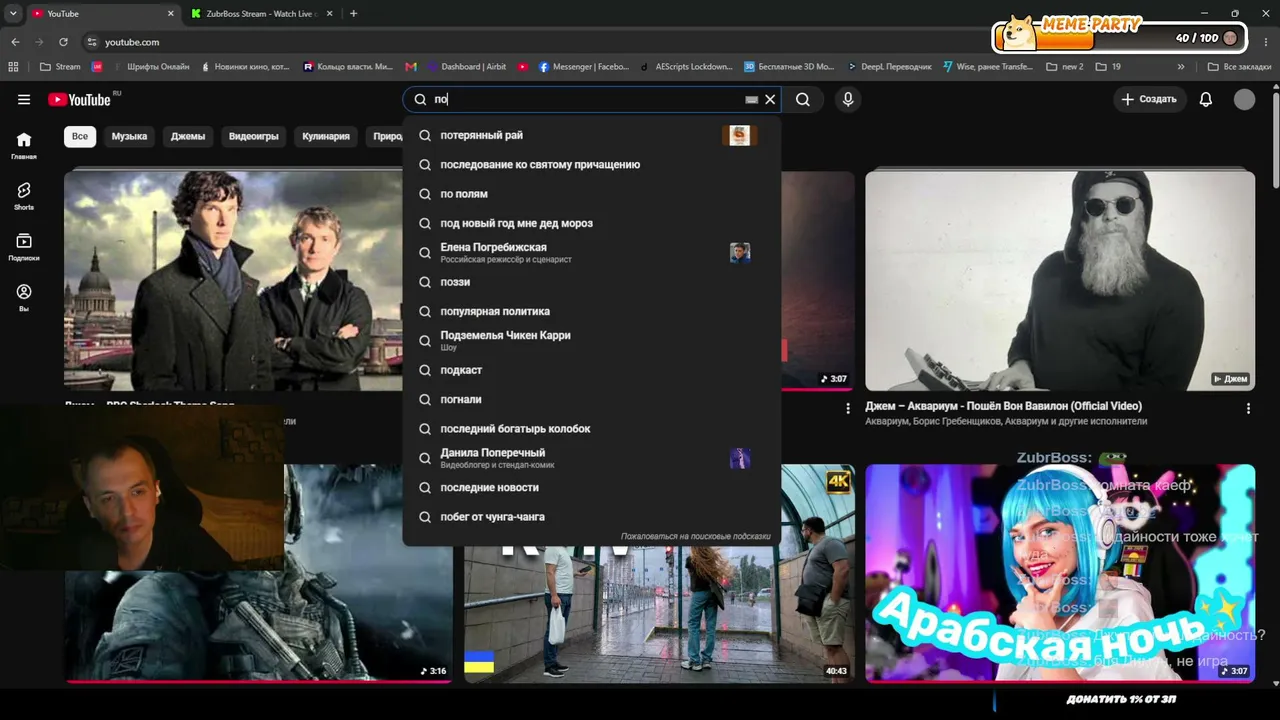Submit the search with the magnifier button

803,99
